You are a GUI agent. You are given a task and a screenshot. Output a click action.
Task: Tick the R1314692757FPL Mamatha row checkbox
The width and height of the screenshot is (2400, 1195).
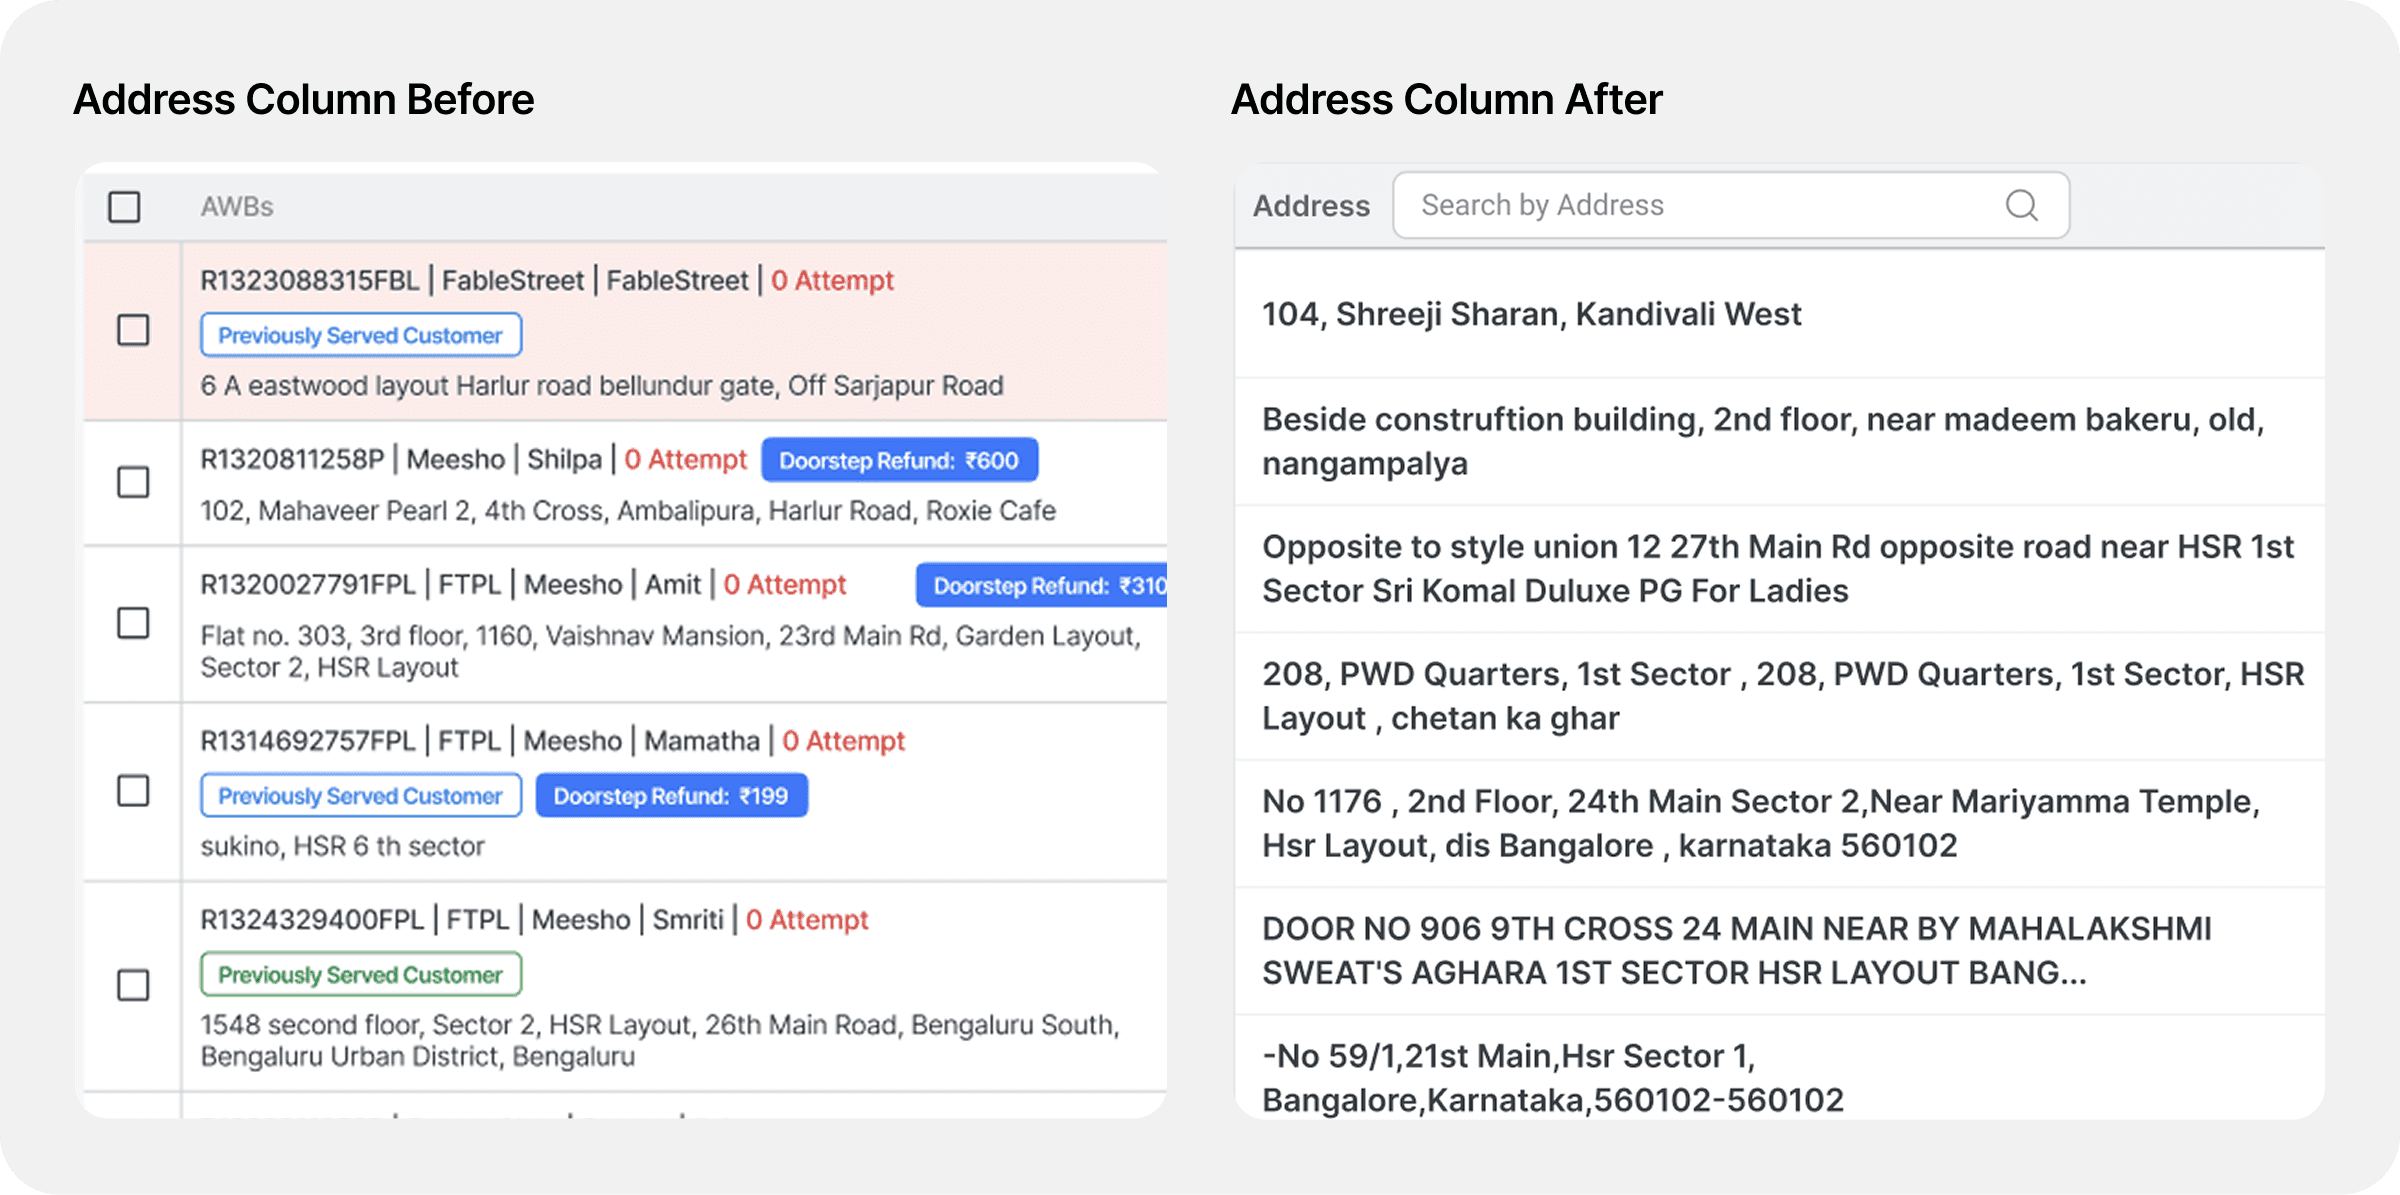pyautogui.click(x=133, y=791)
